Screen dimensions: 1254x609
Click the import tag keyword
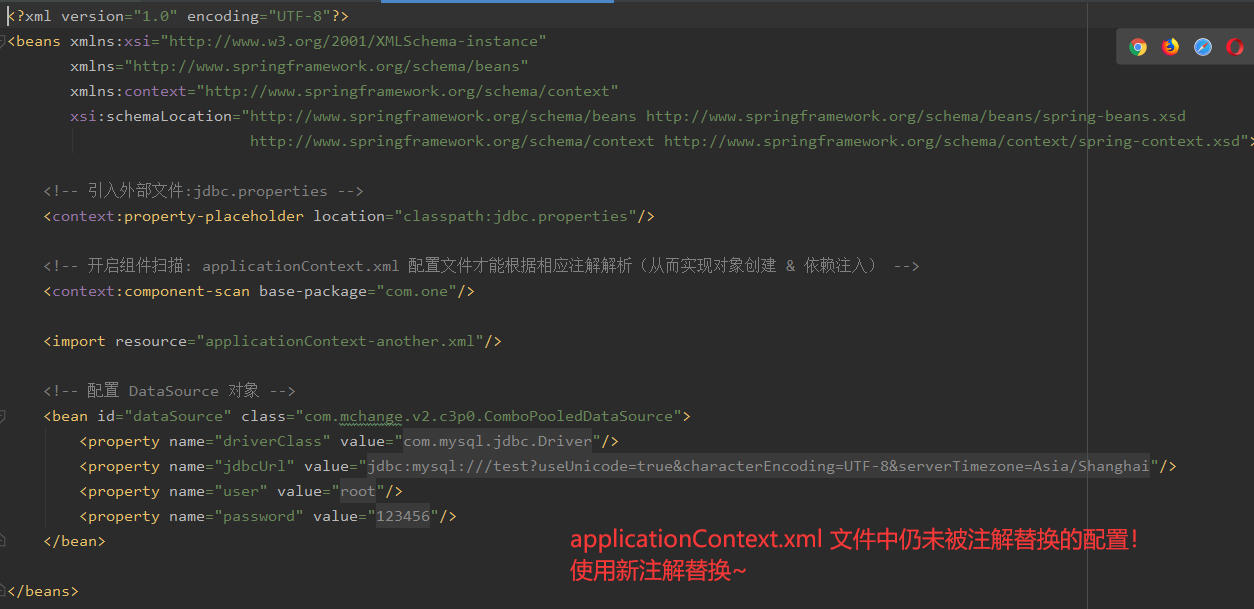(79, 341)
